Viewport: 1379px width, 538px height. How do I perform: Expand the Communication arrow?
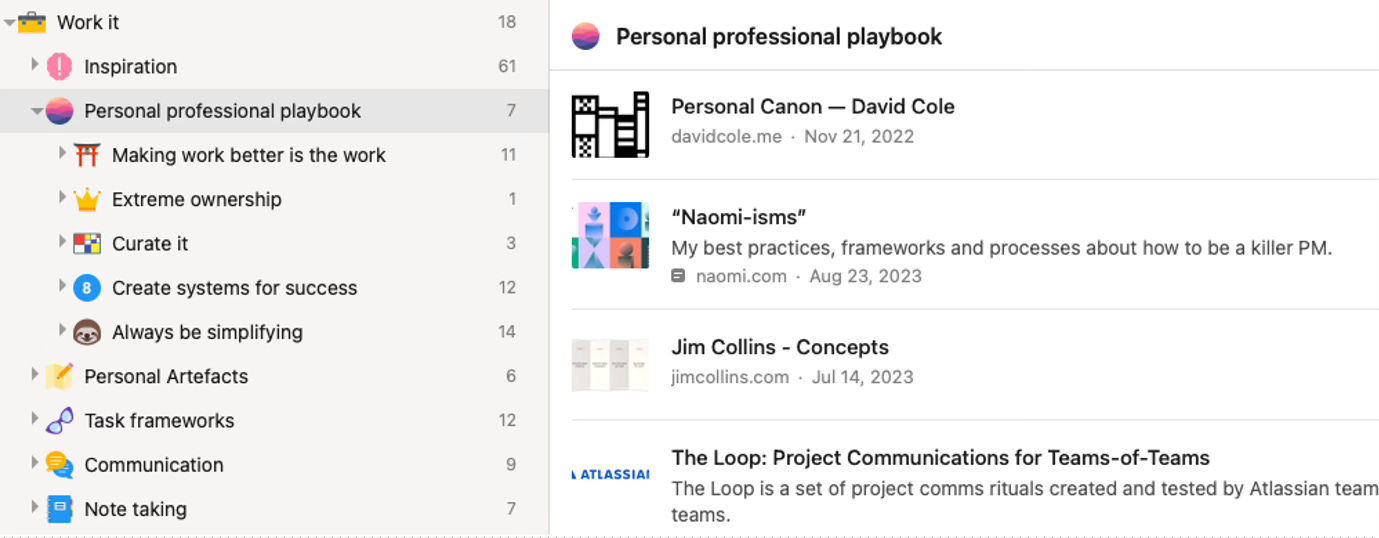pos(35,463)
